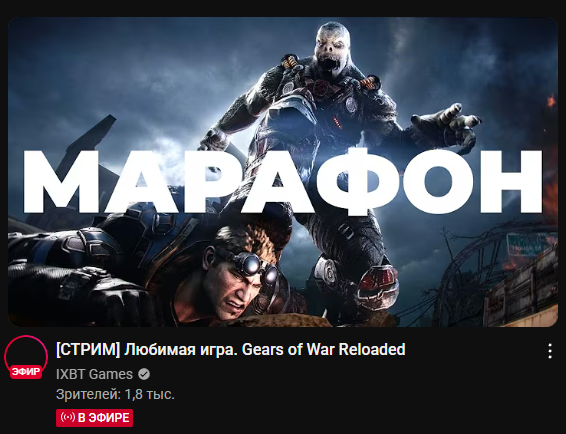Click the monster's outstretched hand
Image resolution: width=566 pixels, height=434 pixels.
(x=448, y=123)
